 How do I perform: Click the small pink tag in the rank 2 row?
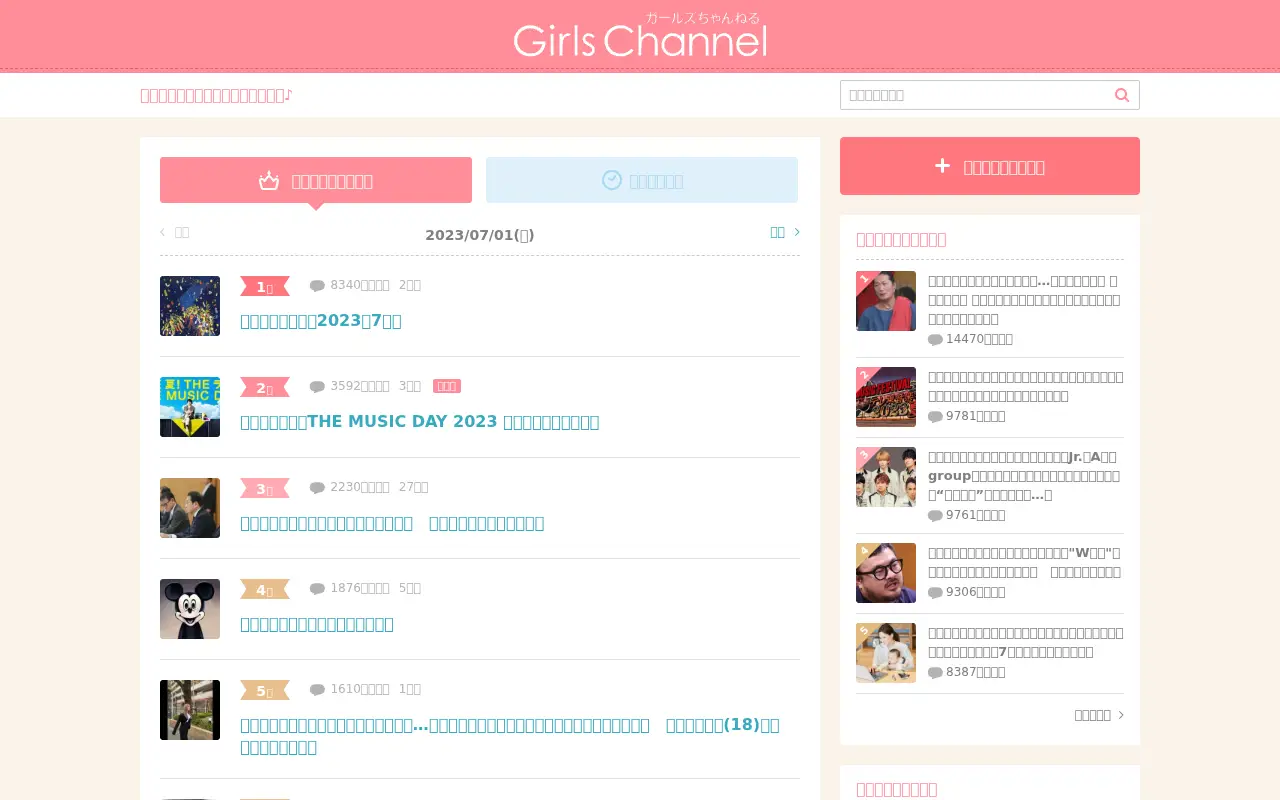[x=447, y=386]
